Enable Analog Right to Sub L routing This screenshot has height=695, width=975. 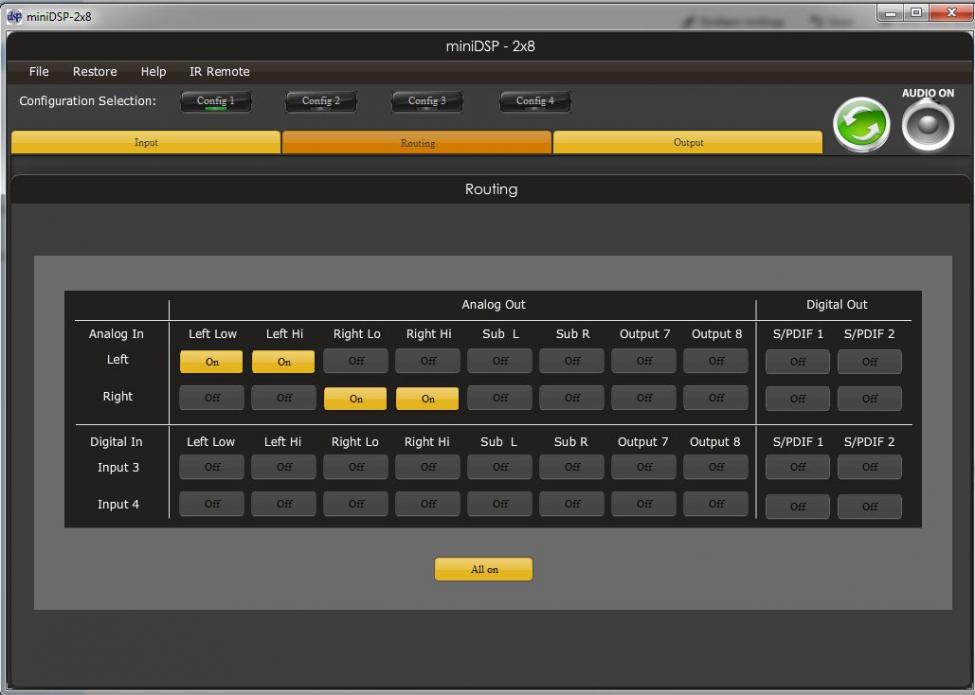coord(500,398)
